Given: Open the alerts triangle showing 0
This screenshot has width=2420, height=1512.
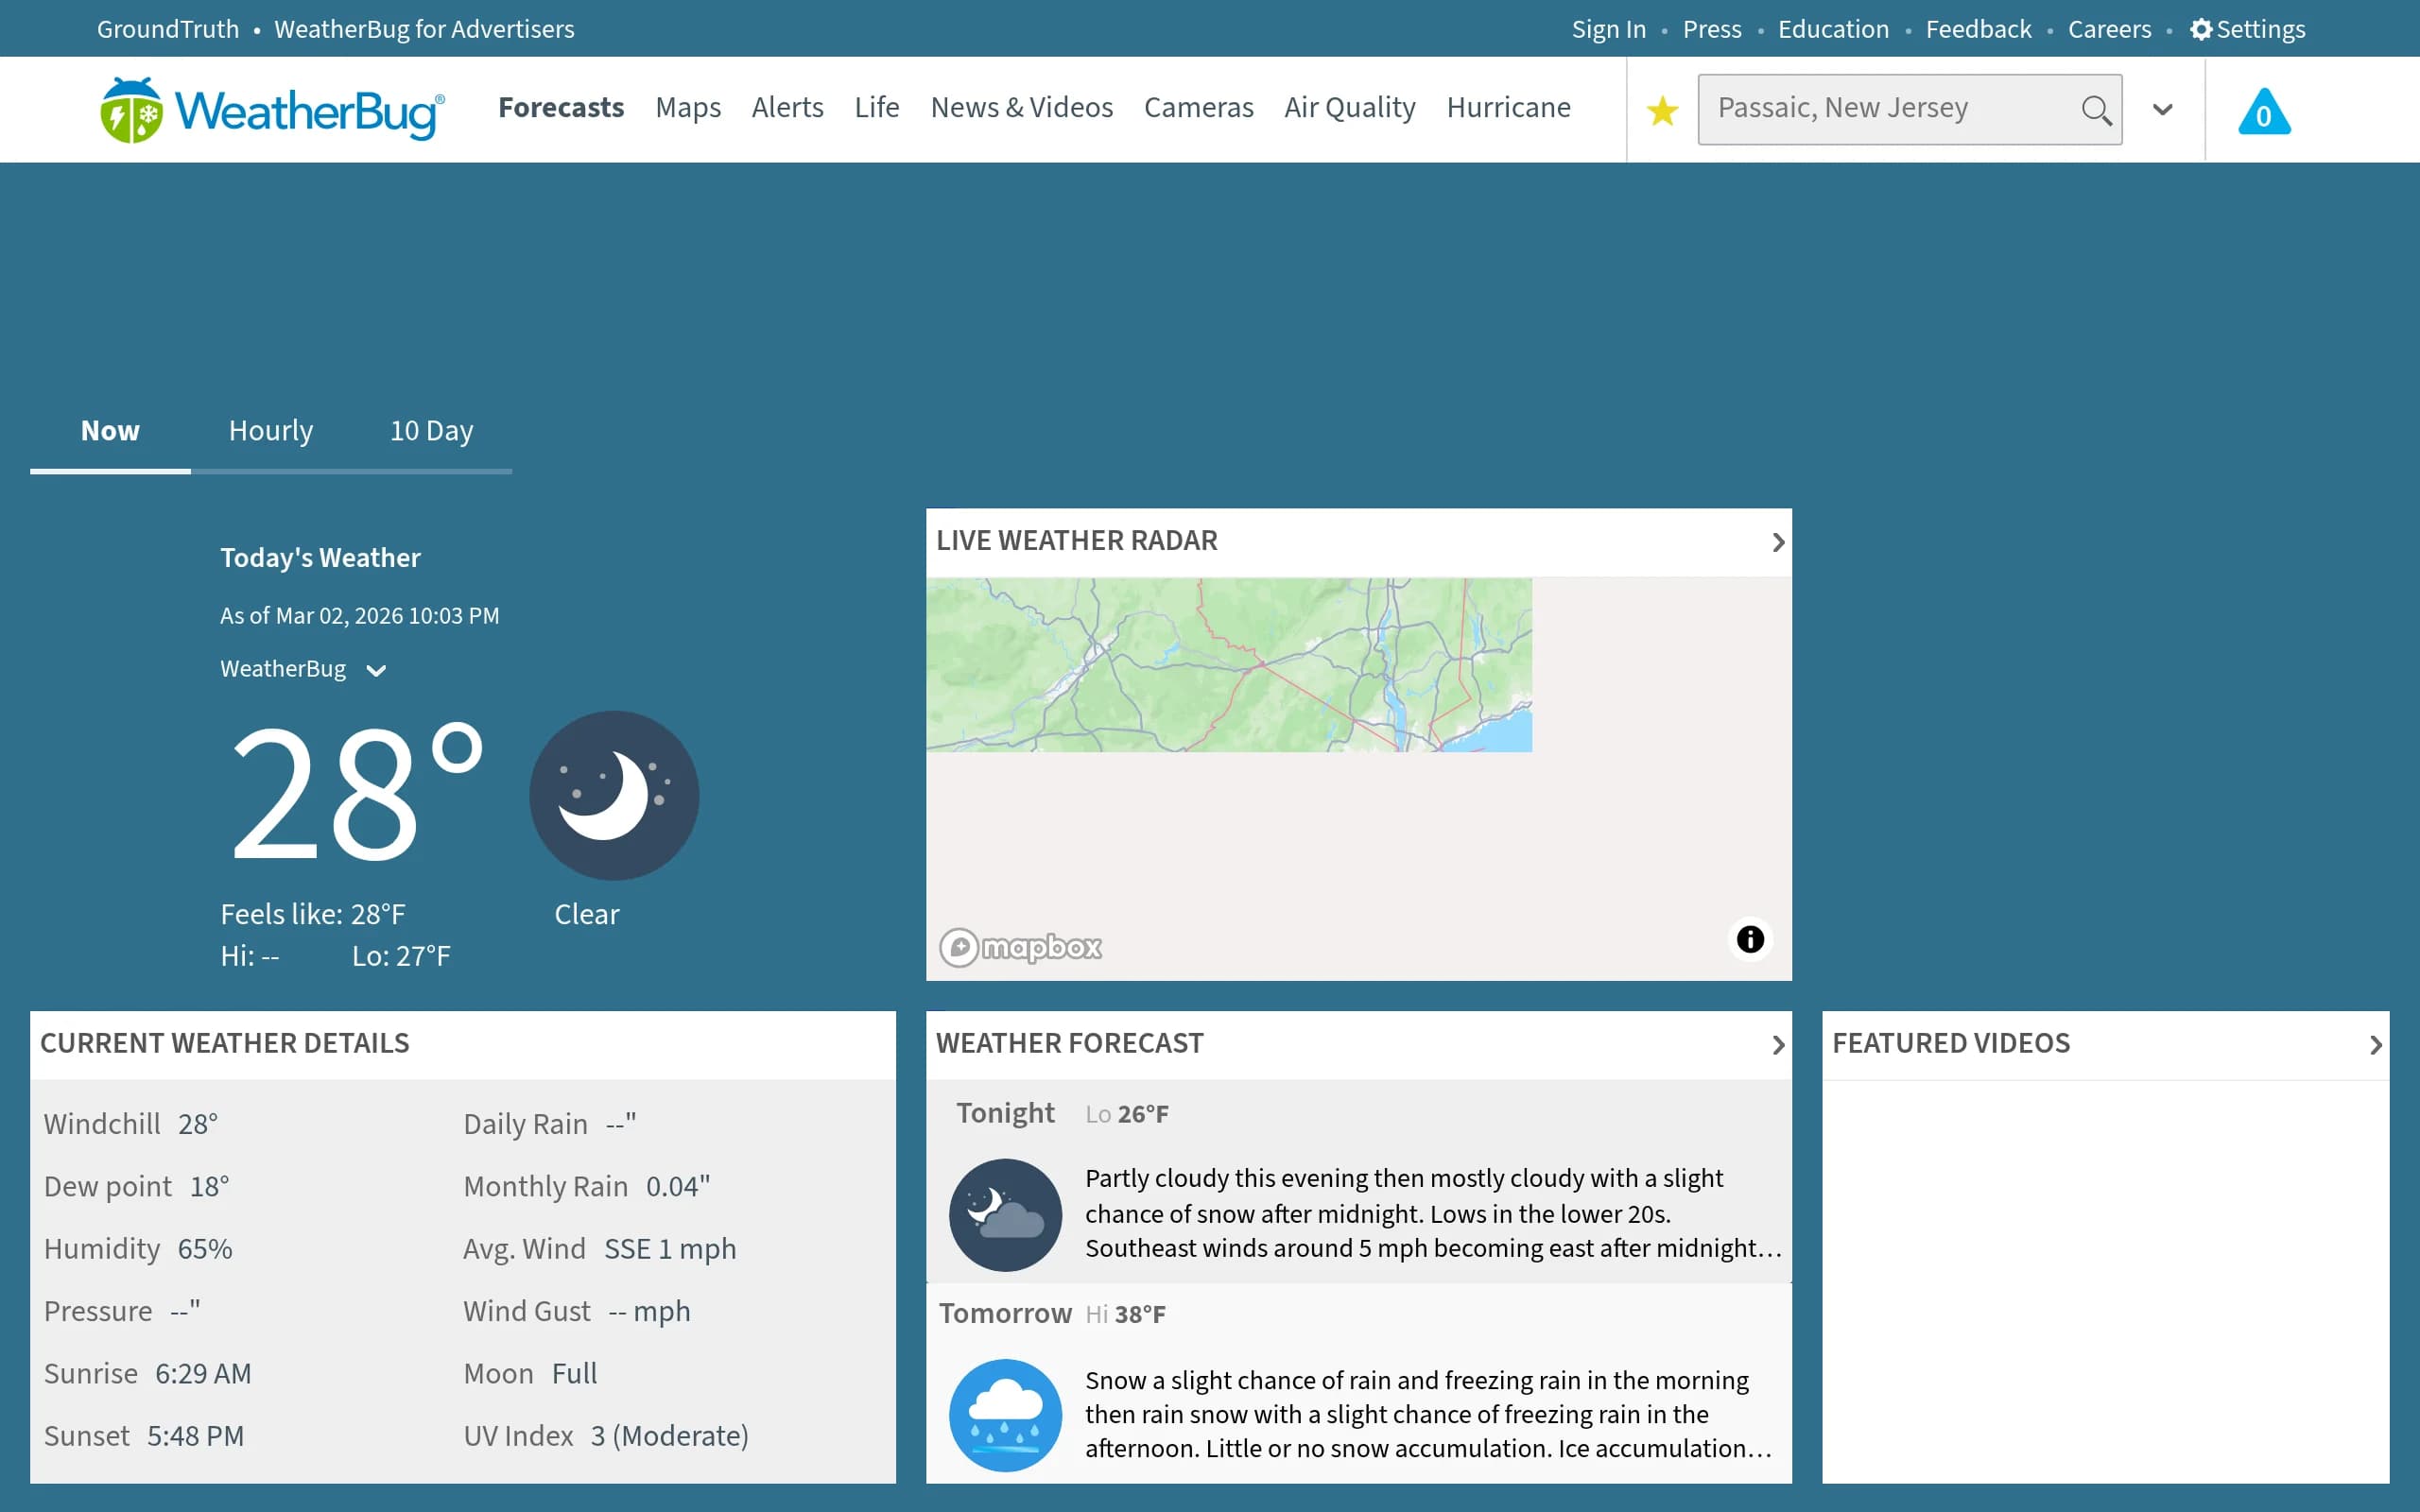Looking at the screenshot, I should (2264, 111).
